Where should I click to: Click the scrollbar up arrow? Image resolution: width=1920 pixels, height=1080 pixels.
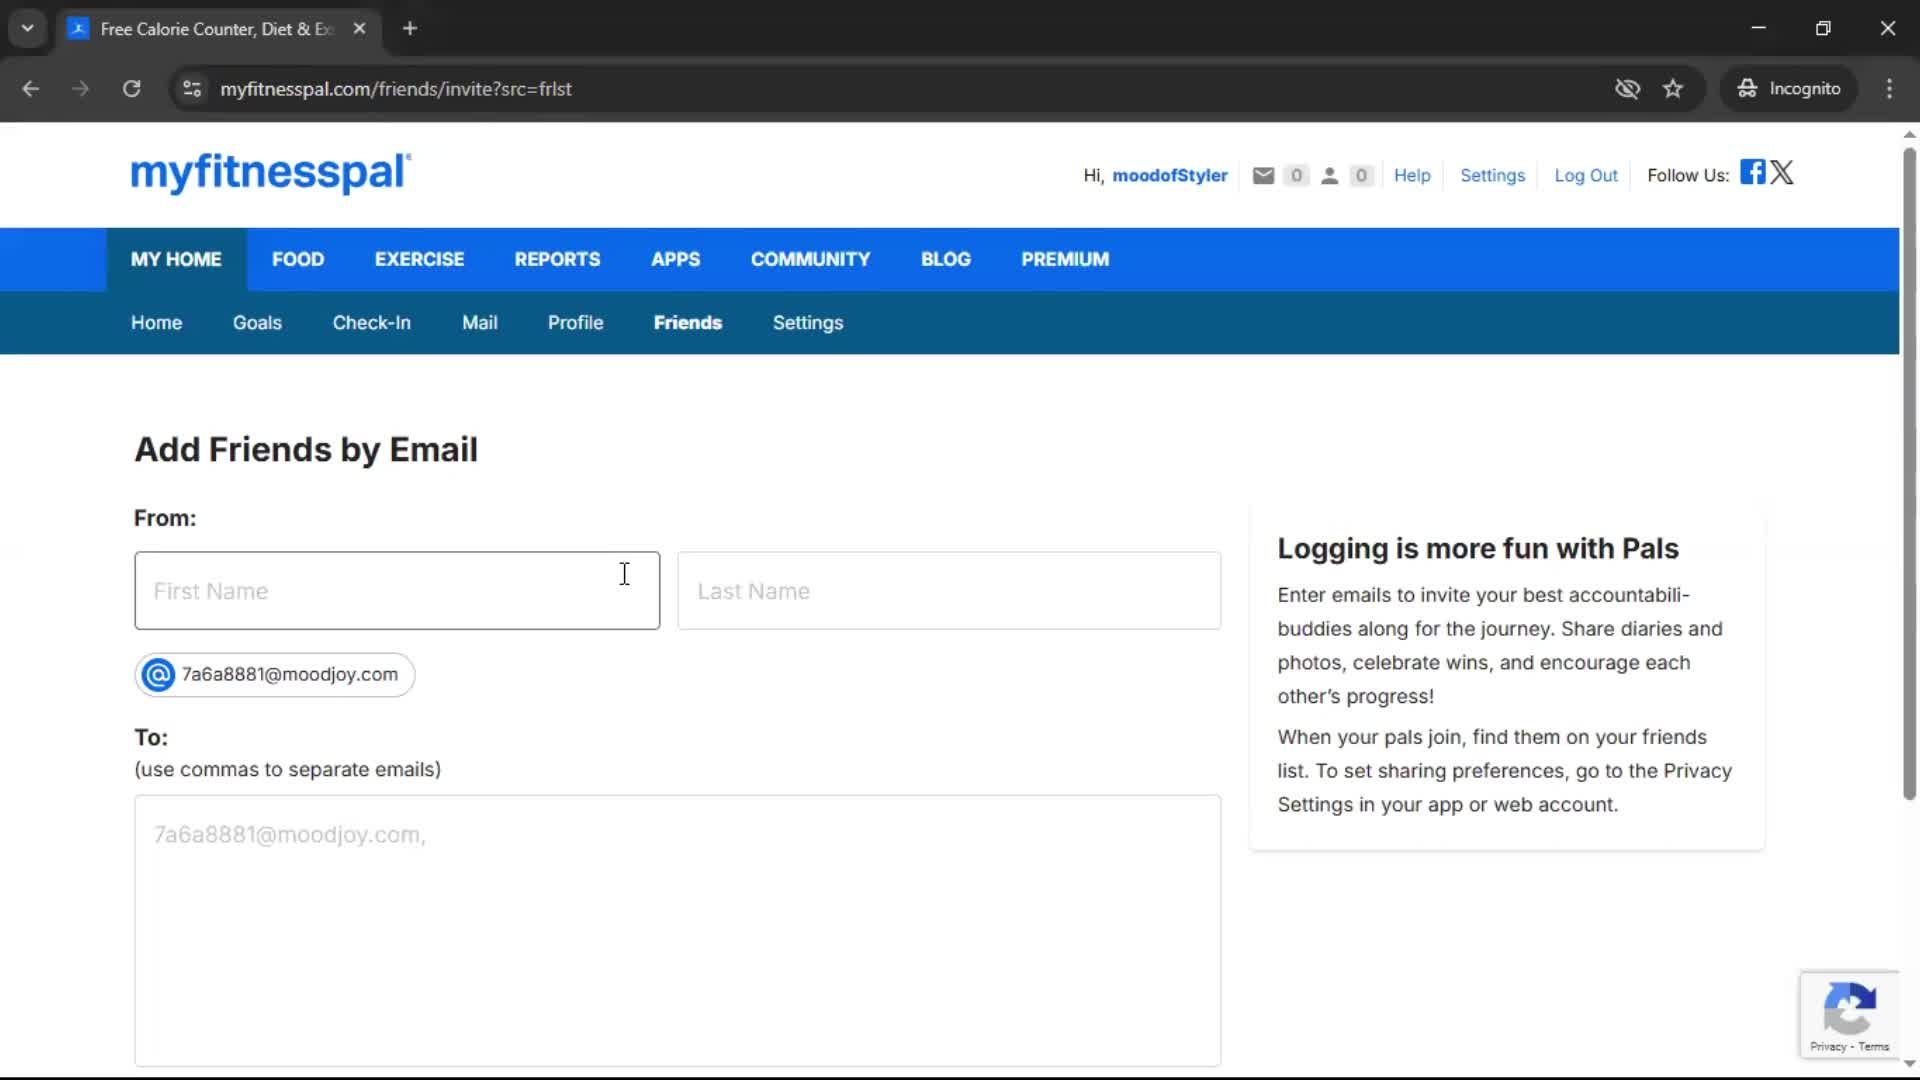click(x=1909, y=134)
